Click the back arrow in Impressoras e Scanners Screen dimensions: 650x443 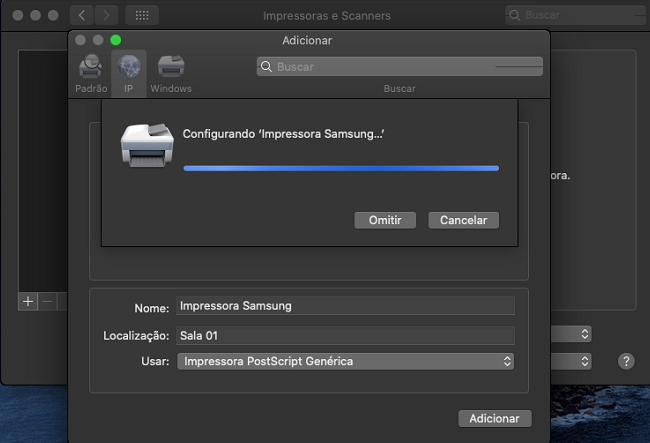click(x=82, y=16)
